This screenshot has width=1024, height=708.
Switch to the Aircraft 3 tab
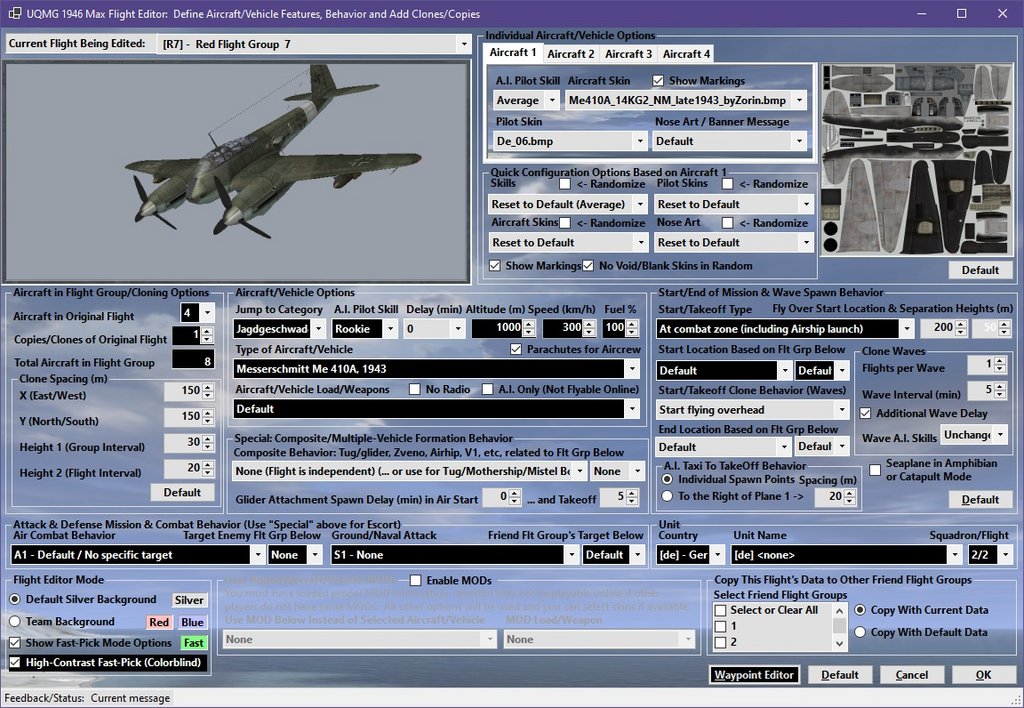628,54
